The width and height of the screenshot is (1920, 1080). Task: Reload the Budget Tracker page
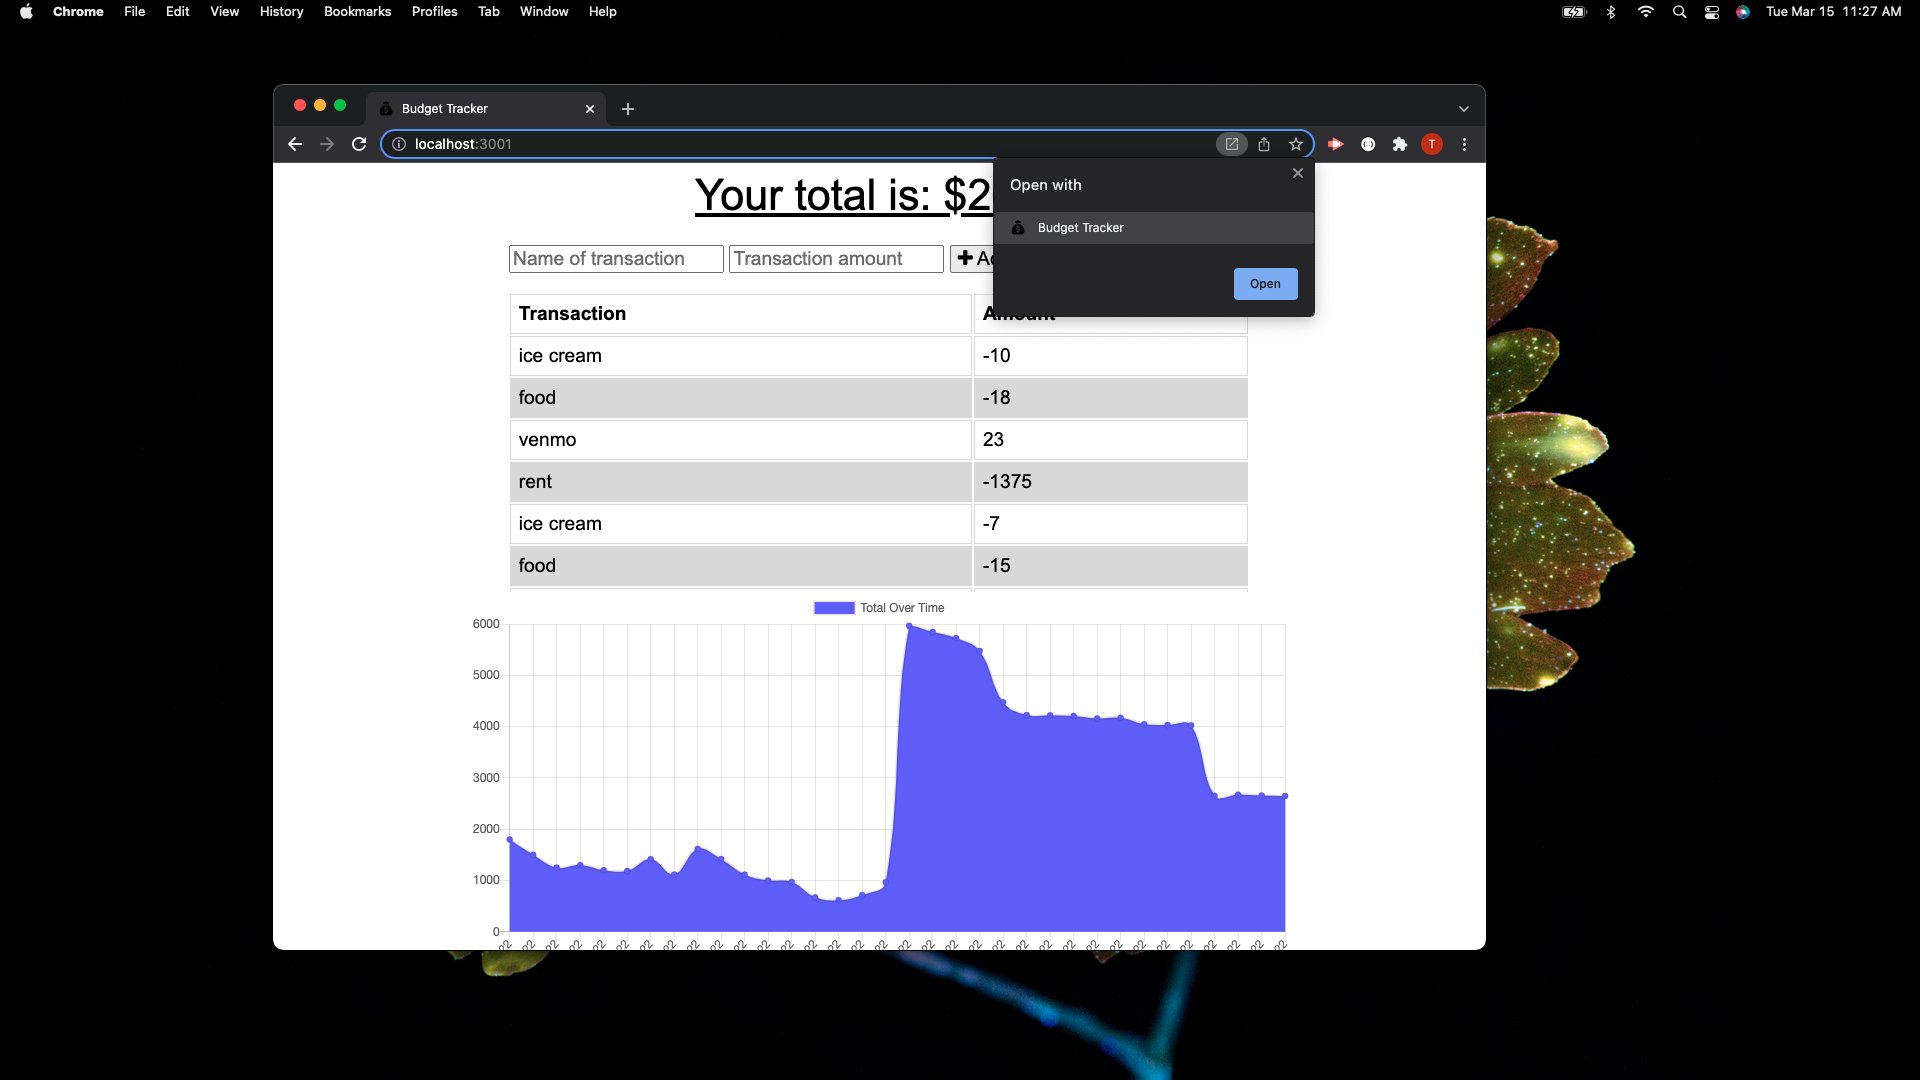[x=358, y=143]
